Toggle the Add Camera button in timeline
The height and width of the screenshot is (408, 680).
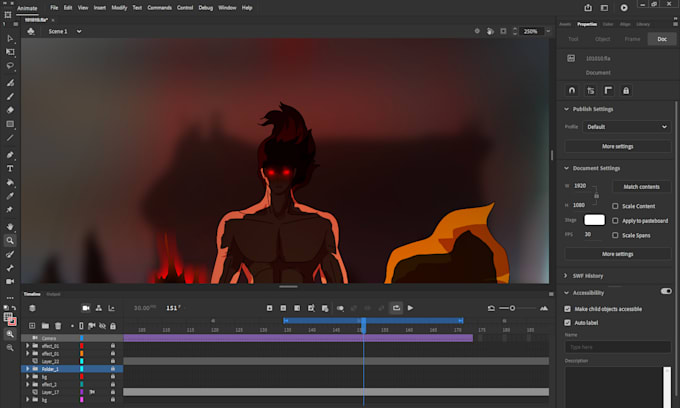[86, 308]
